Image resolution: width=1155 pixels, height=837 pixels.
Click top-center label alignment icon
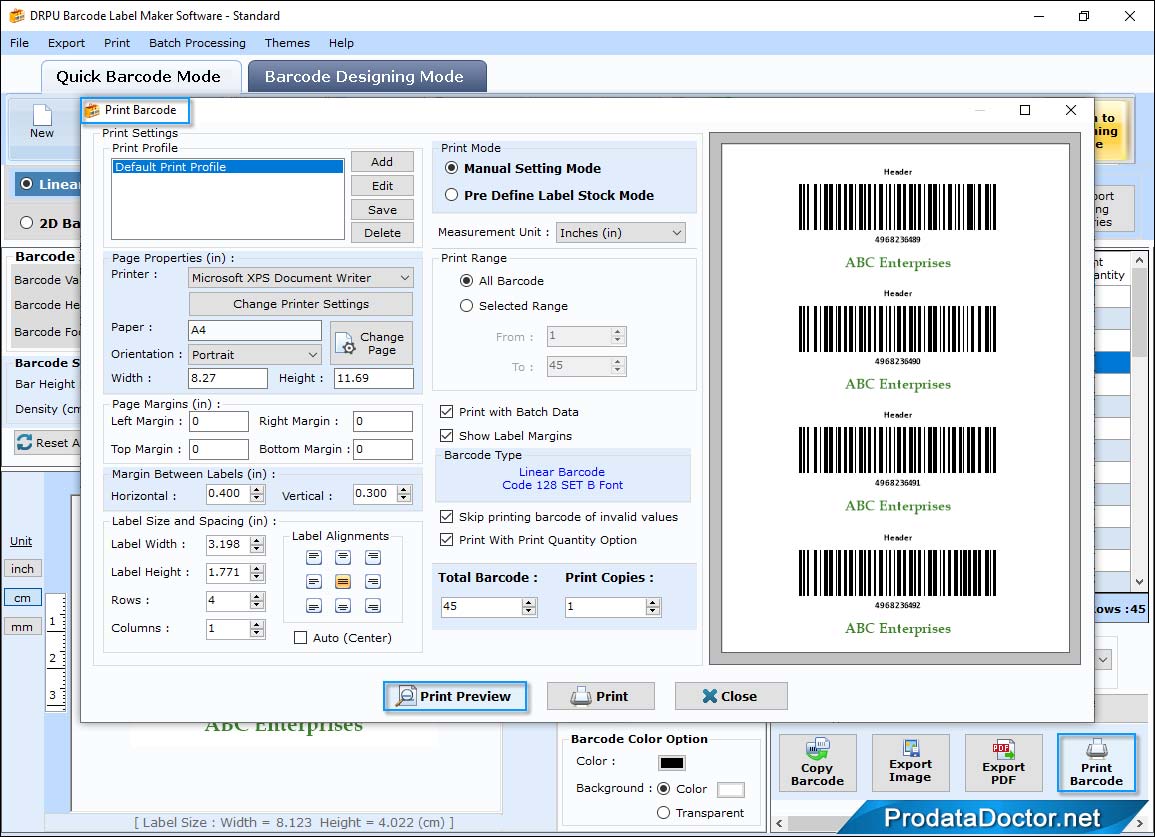point(343,557)
